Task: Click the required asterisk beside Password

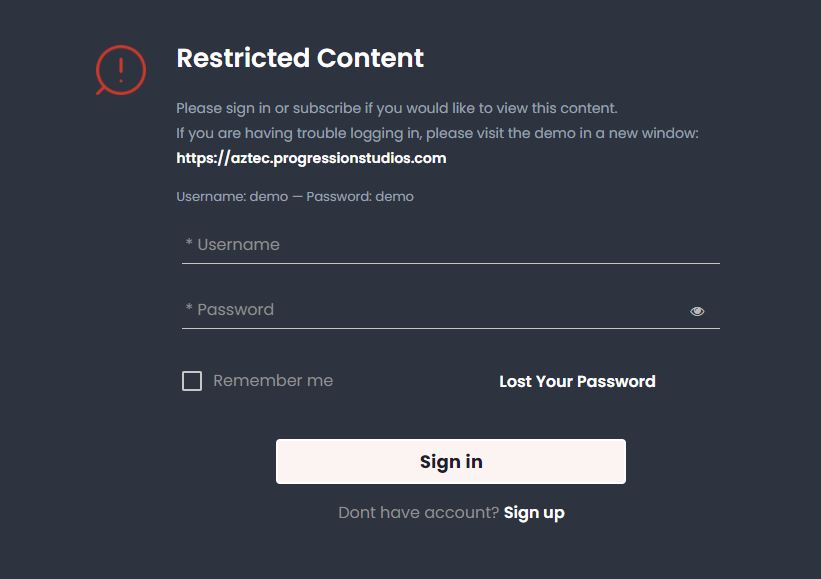Action: 189,307
